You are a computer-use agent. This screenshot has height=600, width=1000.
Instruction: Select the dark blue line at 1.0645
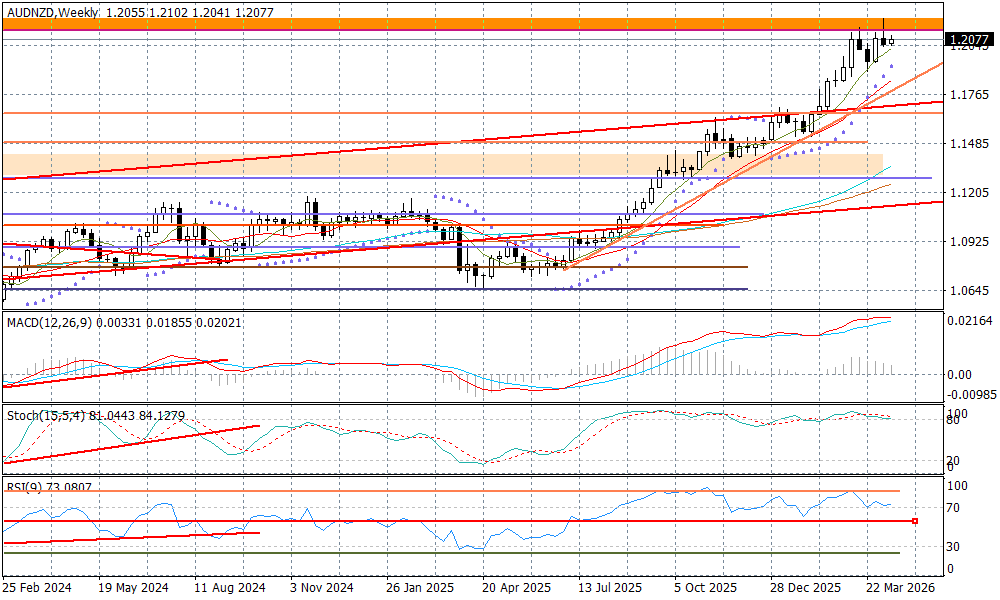(400, 289)
